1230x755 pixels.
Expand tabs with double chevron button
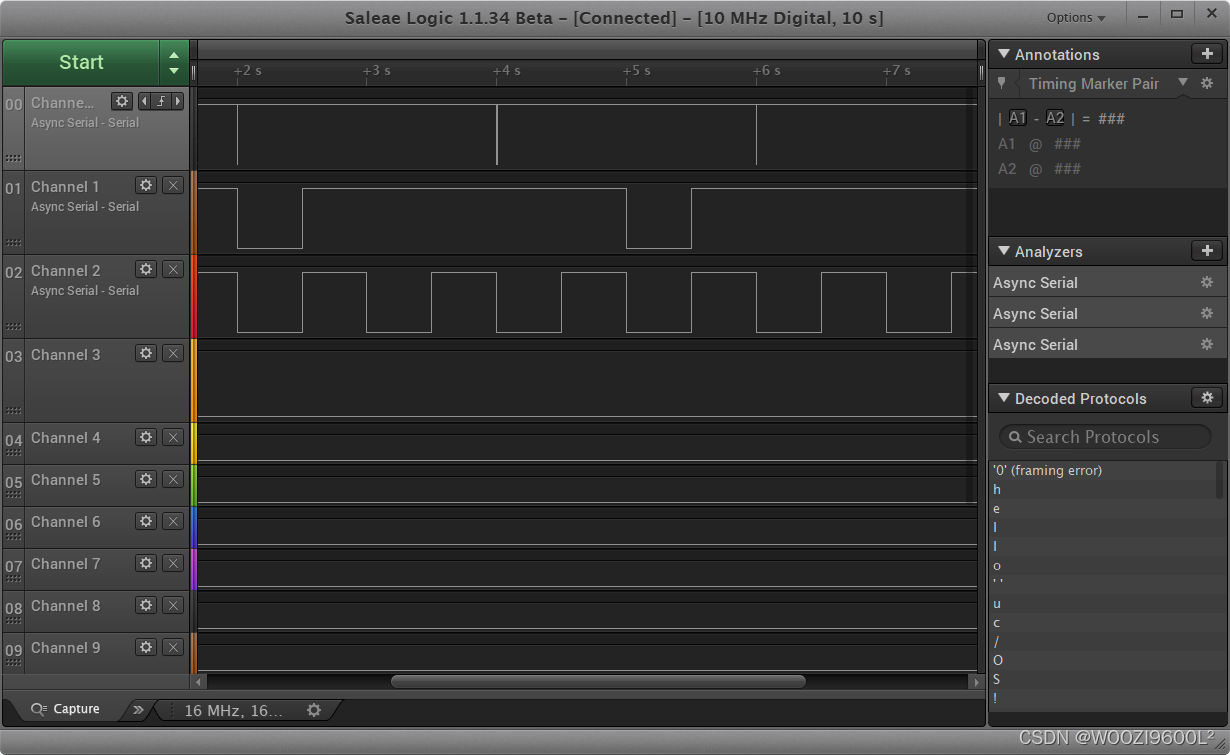(x=138, y=710)
